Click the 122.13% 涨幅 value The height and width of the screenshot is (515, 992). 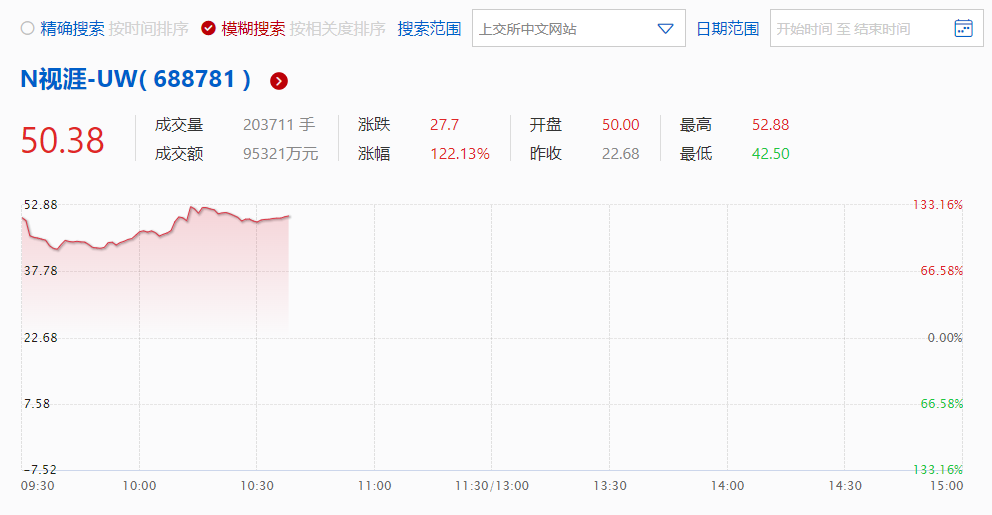point(460,154)
